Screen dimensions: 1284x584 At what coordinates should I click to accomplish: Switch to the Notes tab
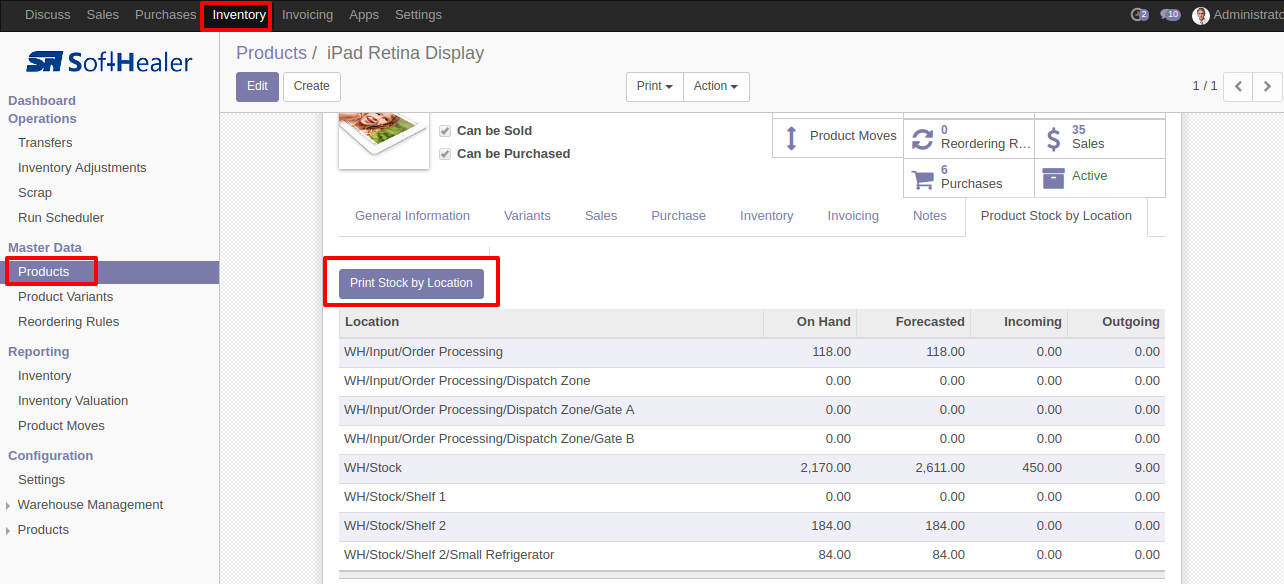click(x=930, y=216)
